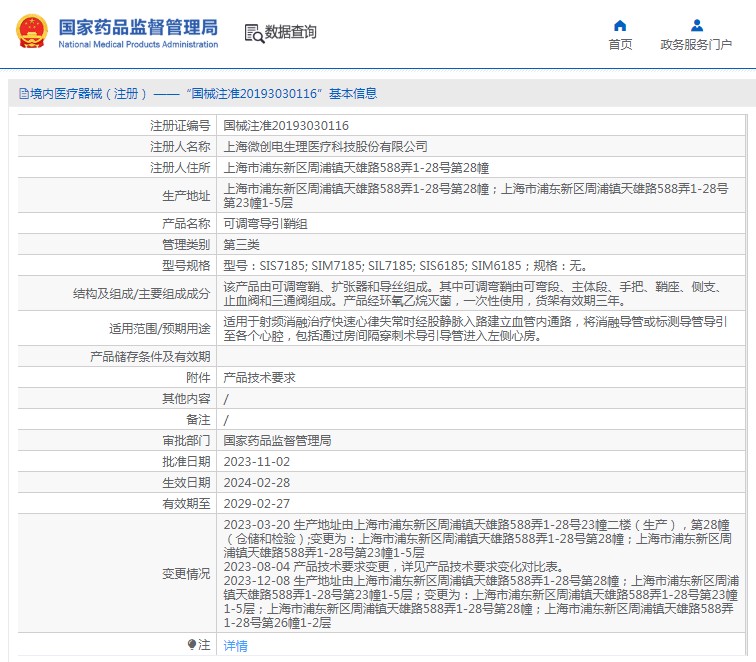
Task: Select expiry date 2029-02-27
Action: point(256,504)
